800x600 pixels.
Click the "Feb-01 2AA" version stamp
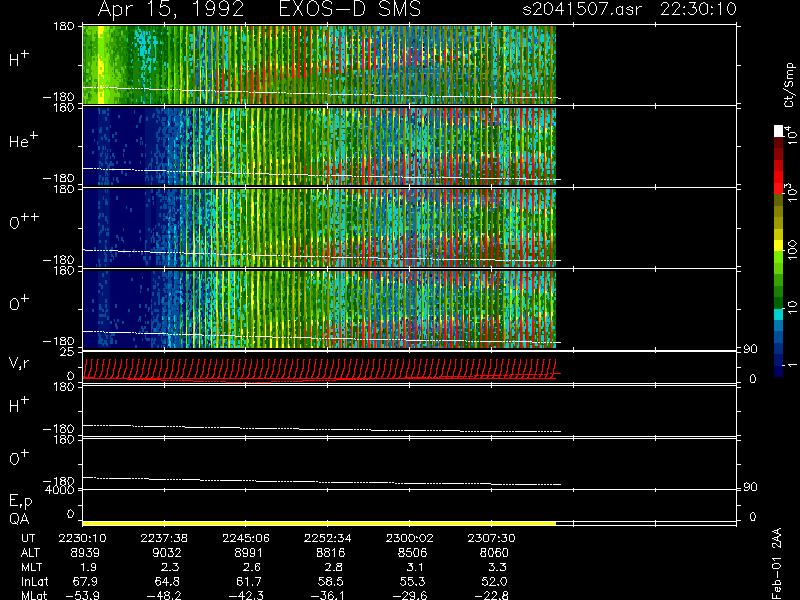(777, 563)
